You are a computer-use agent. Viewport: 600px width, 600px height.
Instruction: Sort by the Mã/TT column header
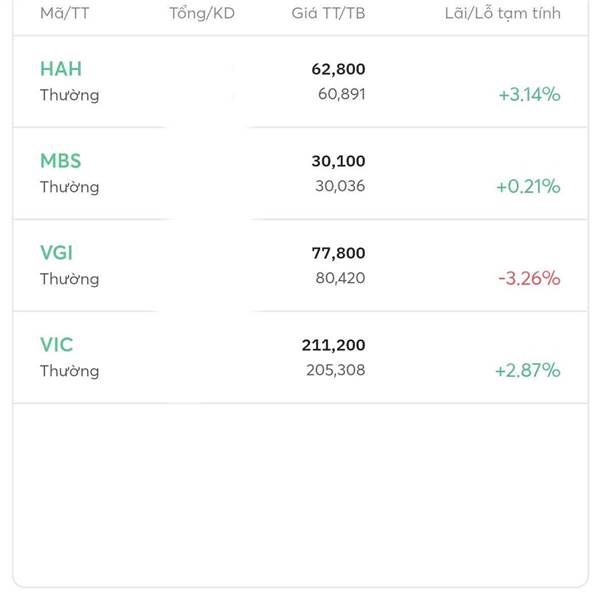pyautogui.click(x=65, y=13)
